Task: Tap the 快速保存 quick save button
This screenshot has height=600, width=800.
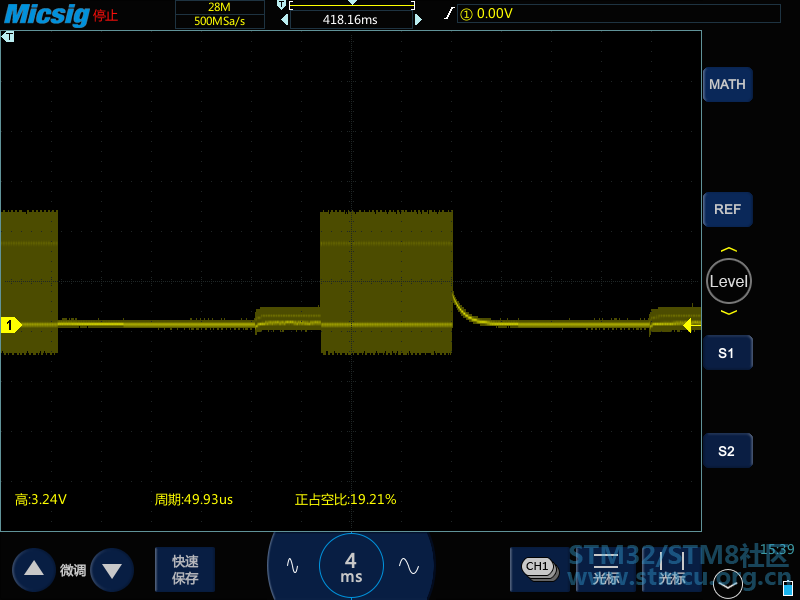Action: pos(185,569)
